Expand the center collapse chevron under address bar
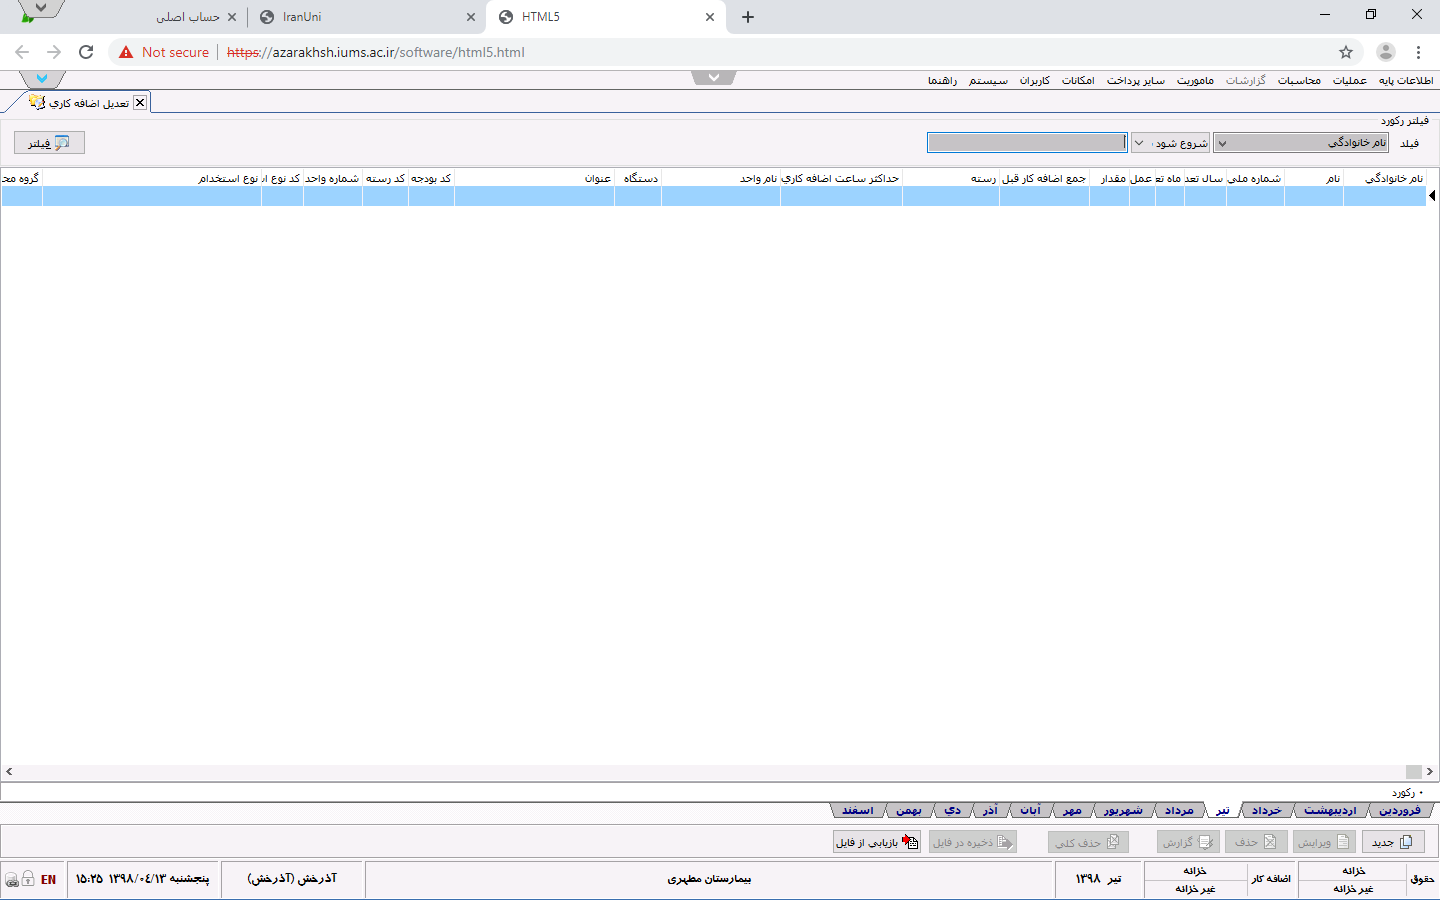This screenshot has width=1440, height=900. tap(714, 77)
